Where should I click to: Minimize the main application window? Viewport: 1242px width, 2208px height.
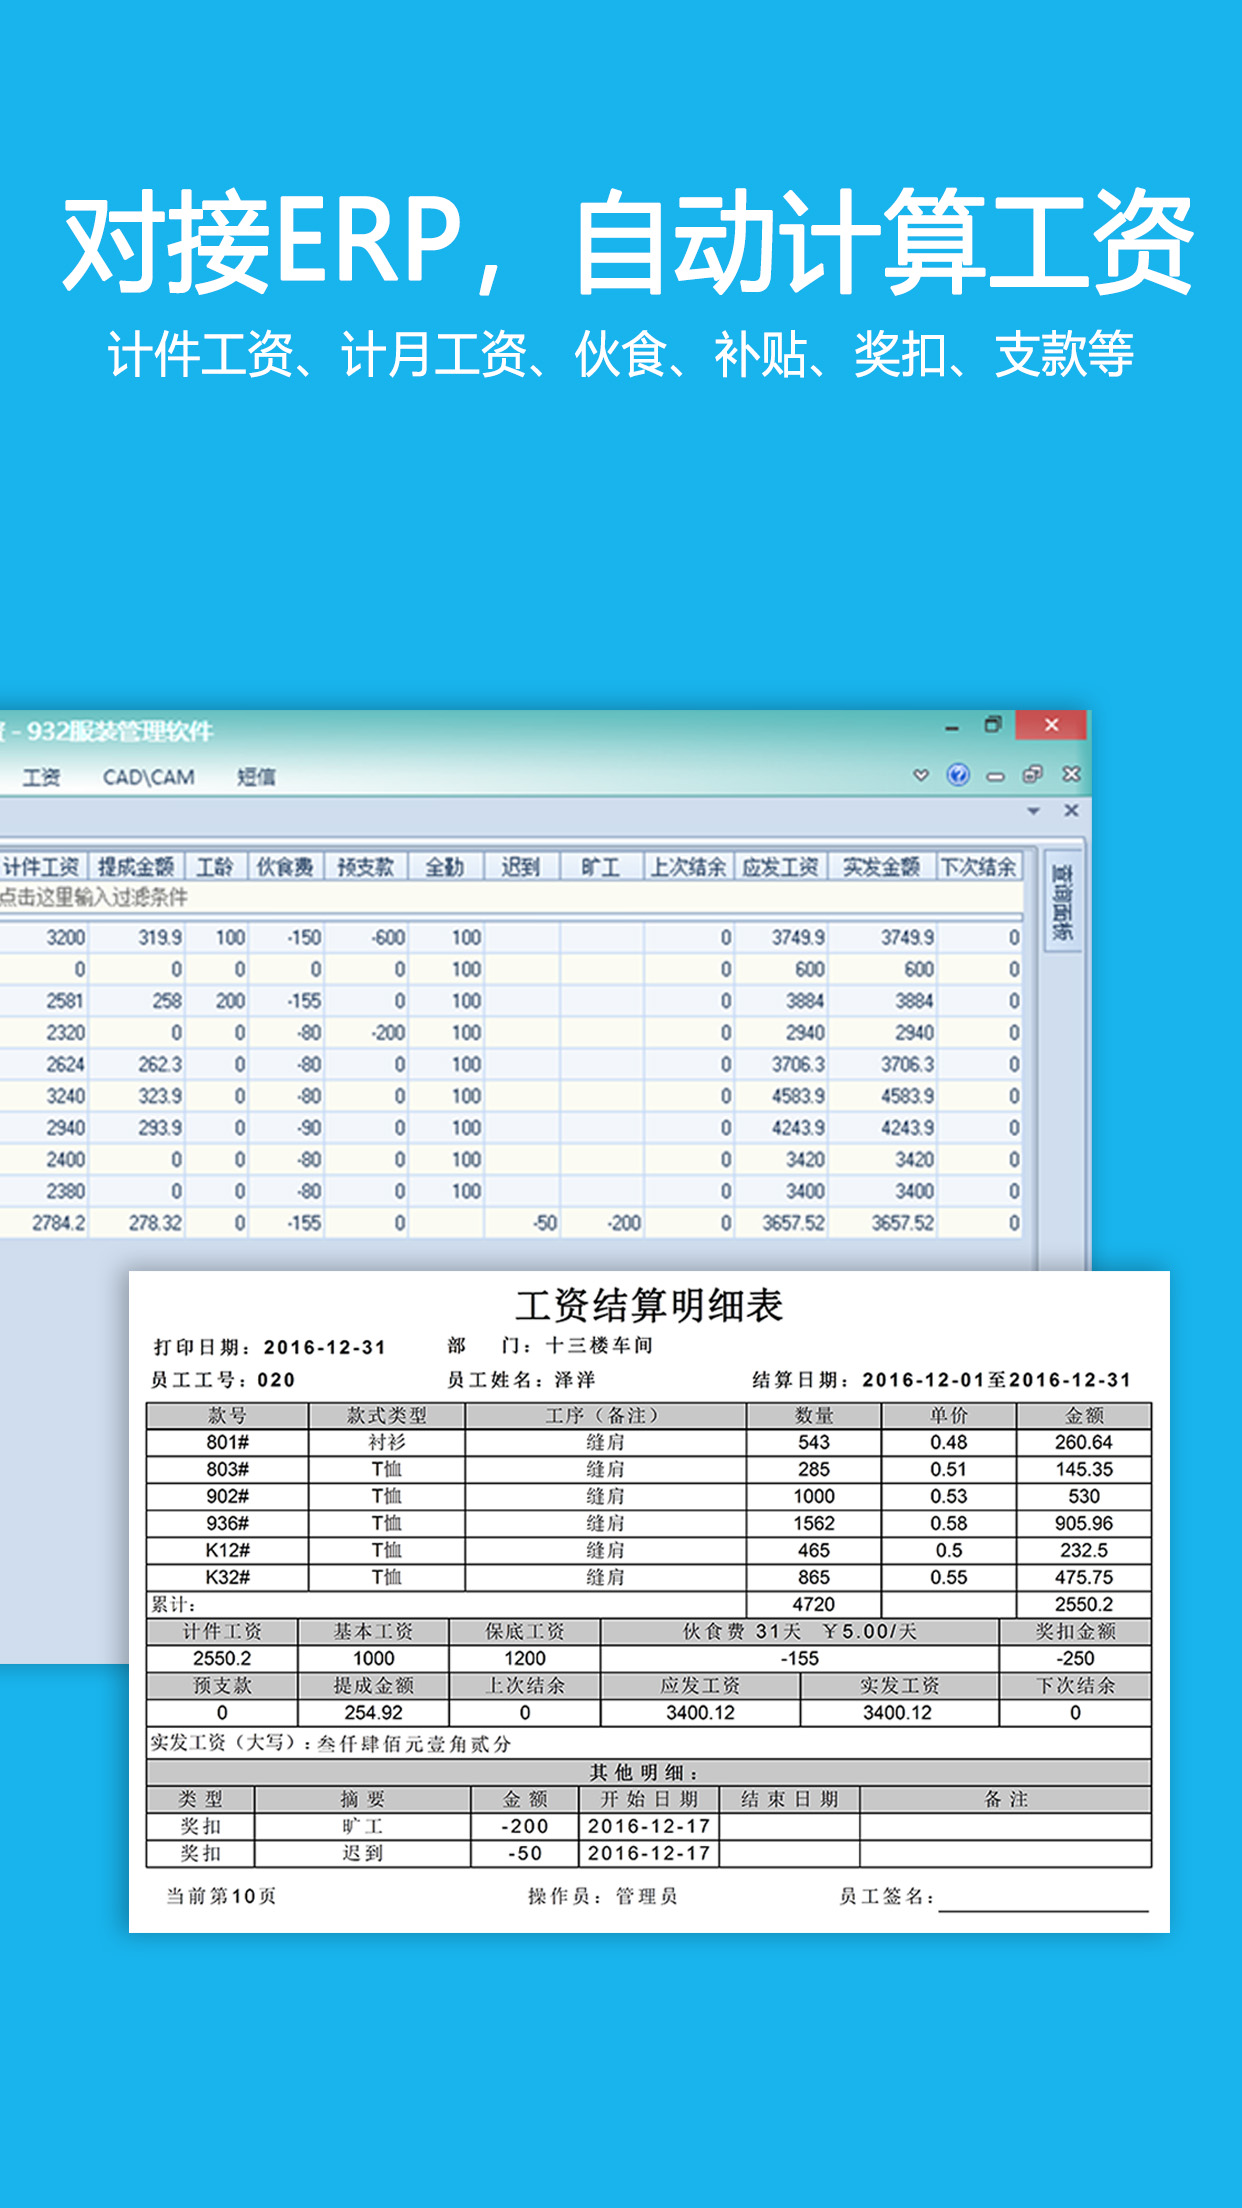coord(952,727)
